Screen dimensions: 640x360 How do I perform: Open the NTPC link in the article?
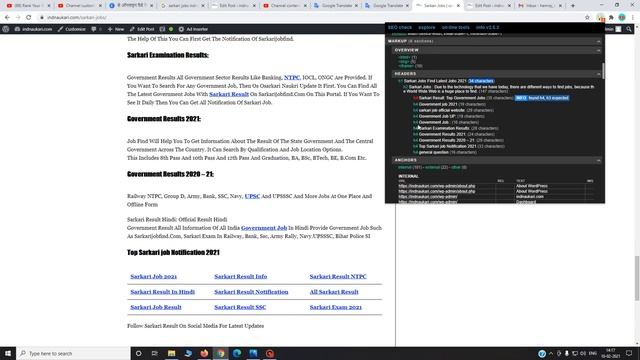pos(291,78)
